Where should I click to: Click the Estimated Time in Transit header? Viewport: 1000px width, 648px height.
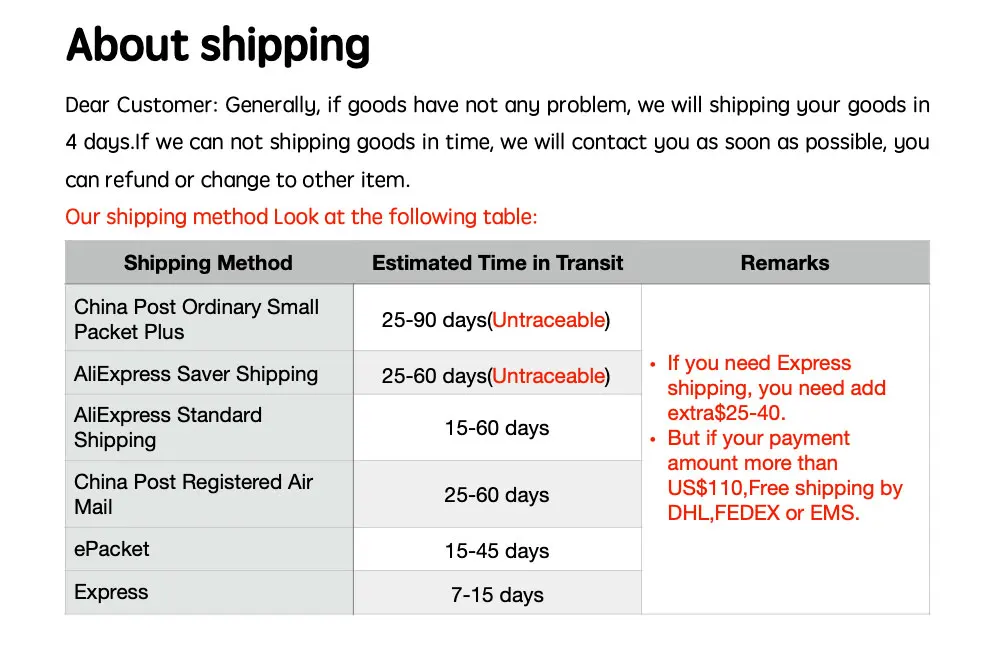[x=497, y=263]
